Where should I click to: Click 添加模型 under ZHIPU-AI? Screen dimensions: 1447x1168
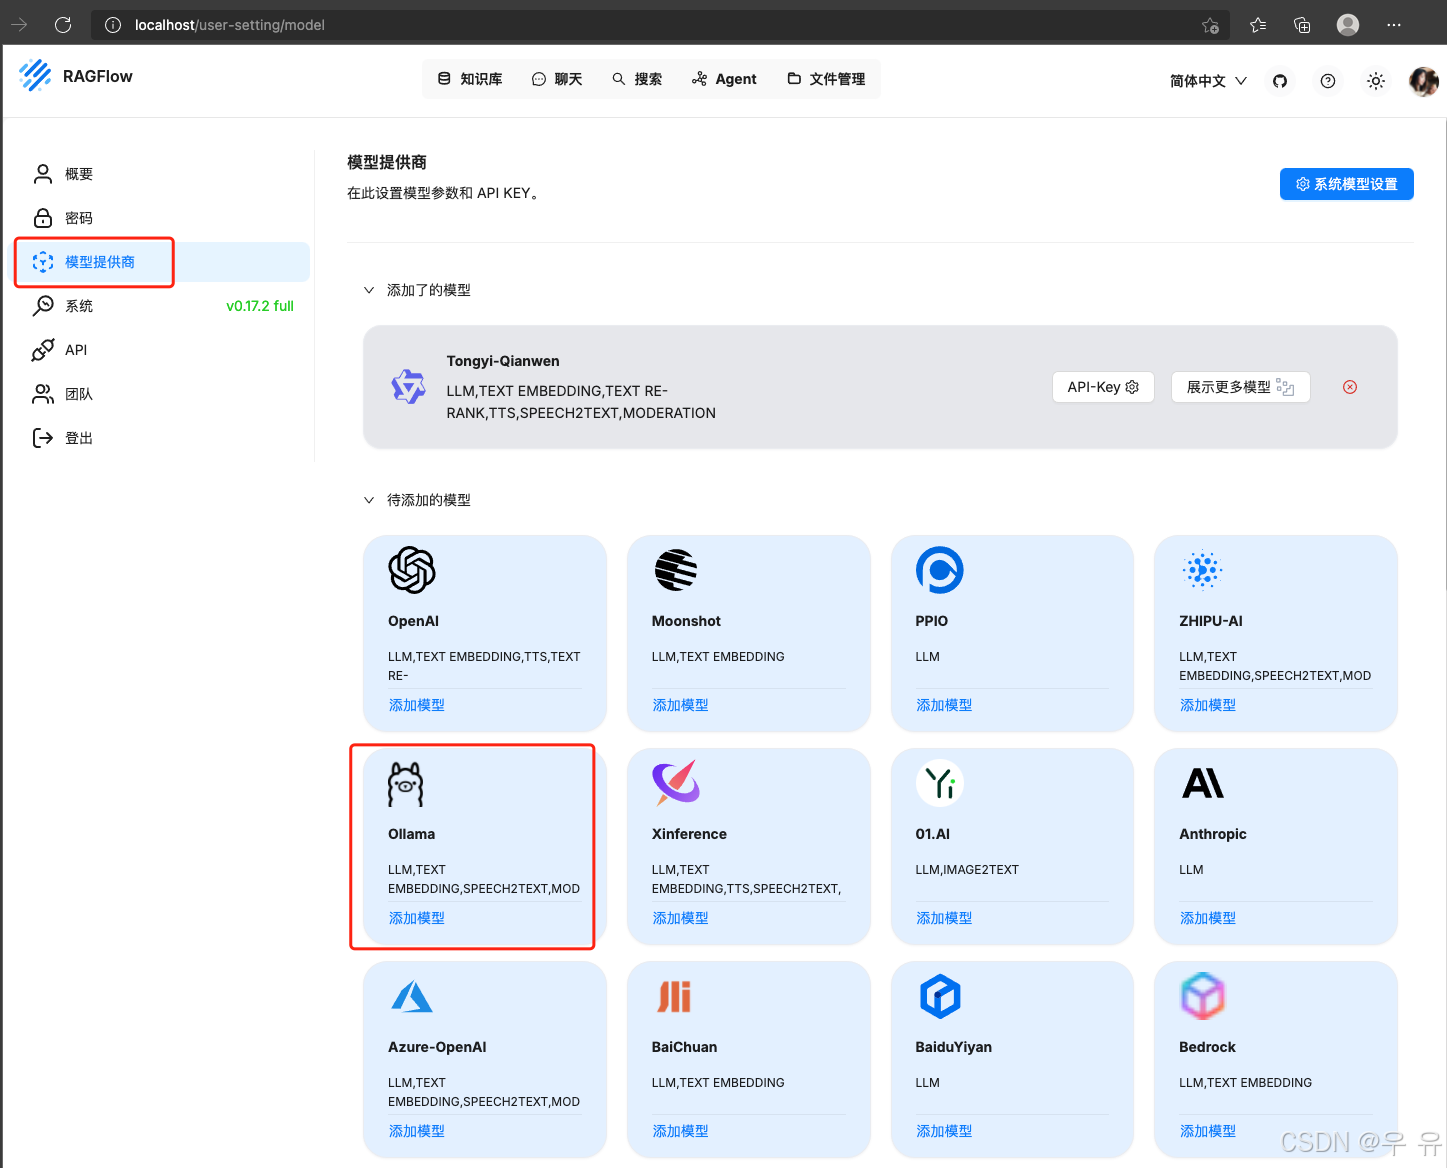coord(1208,705)
